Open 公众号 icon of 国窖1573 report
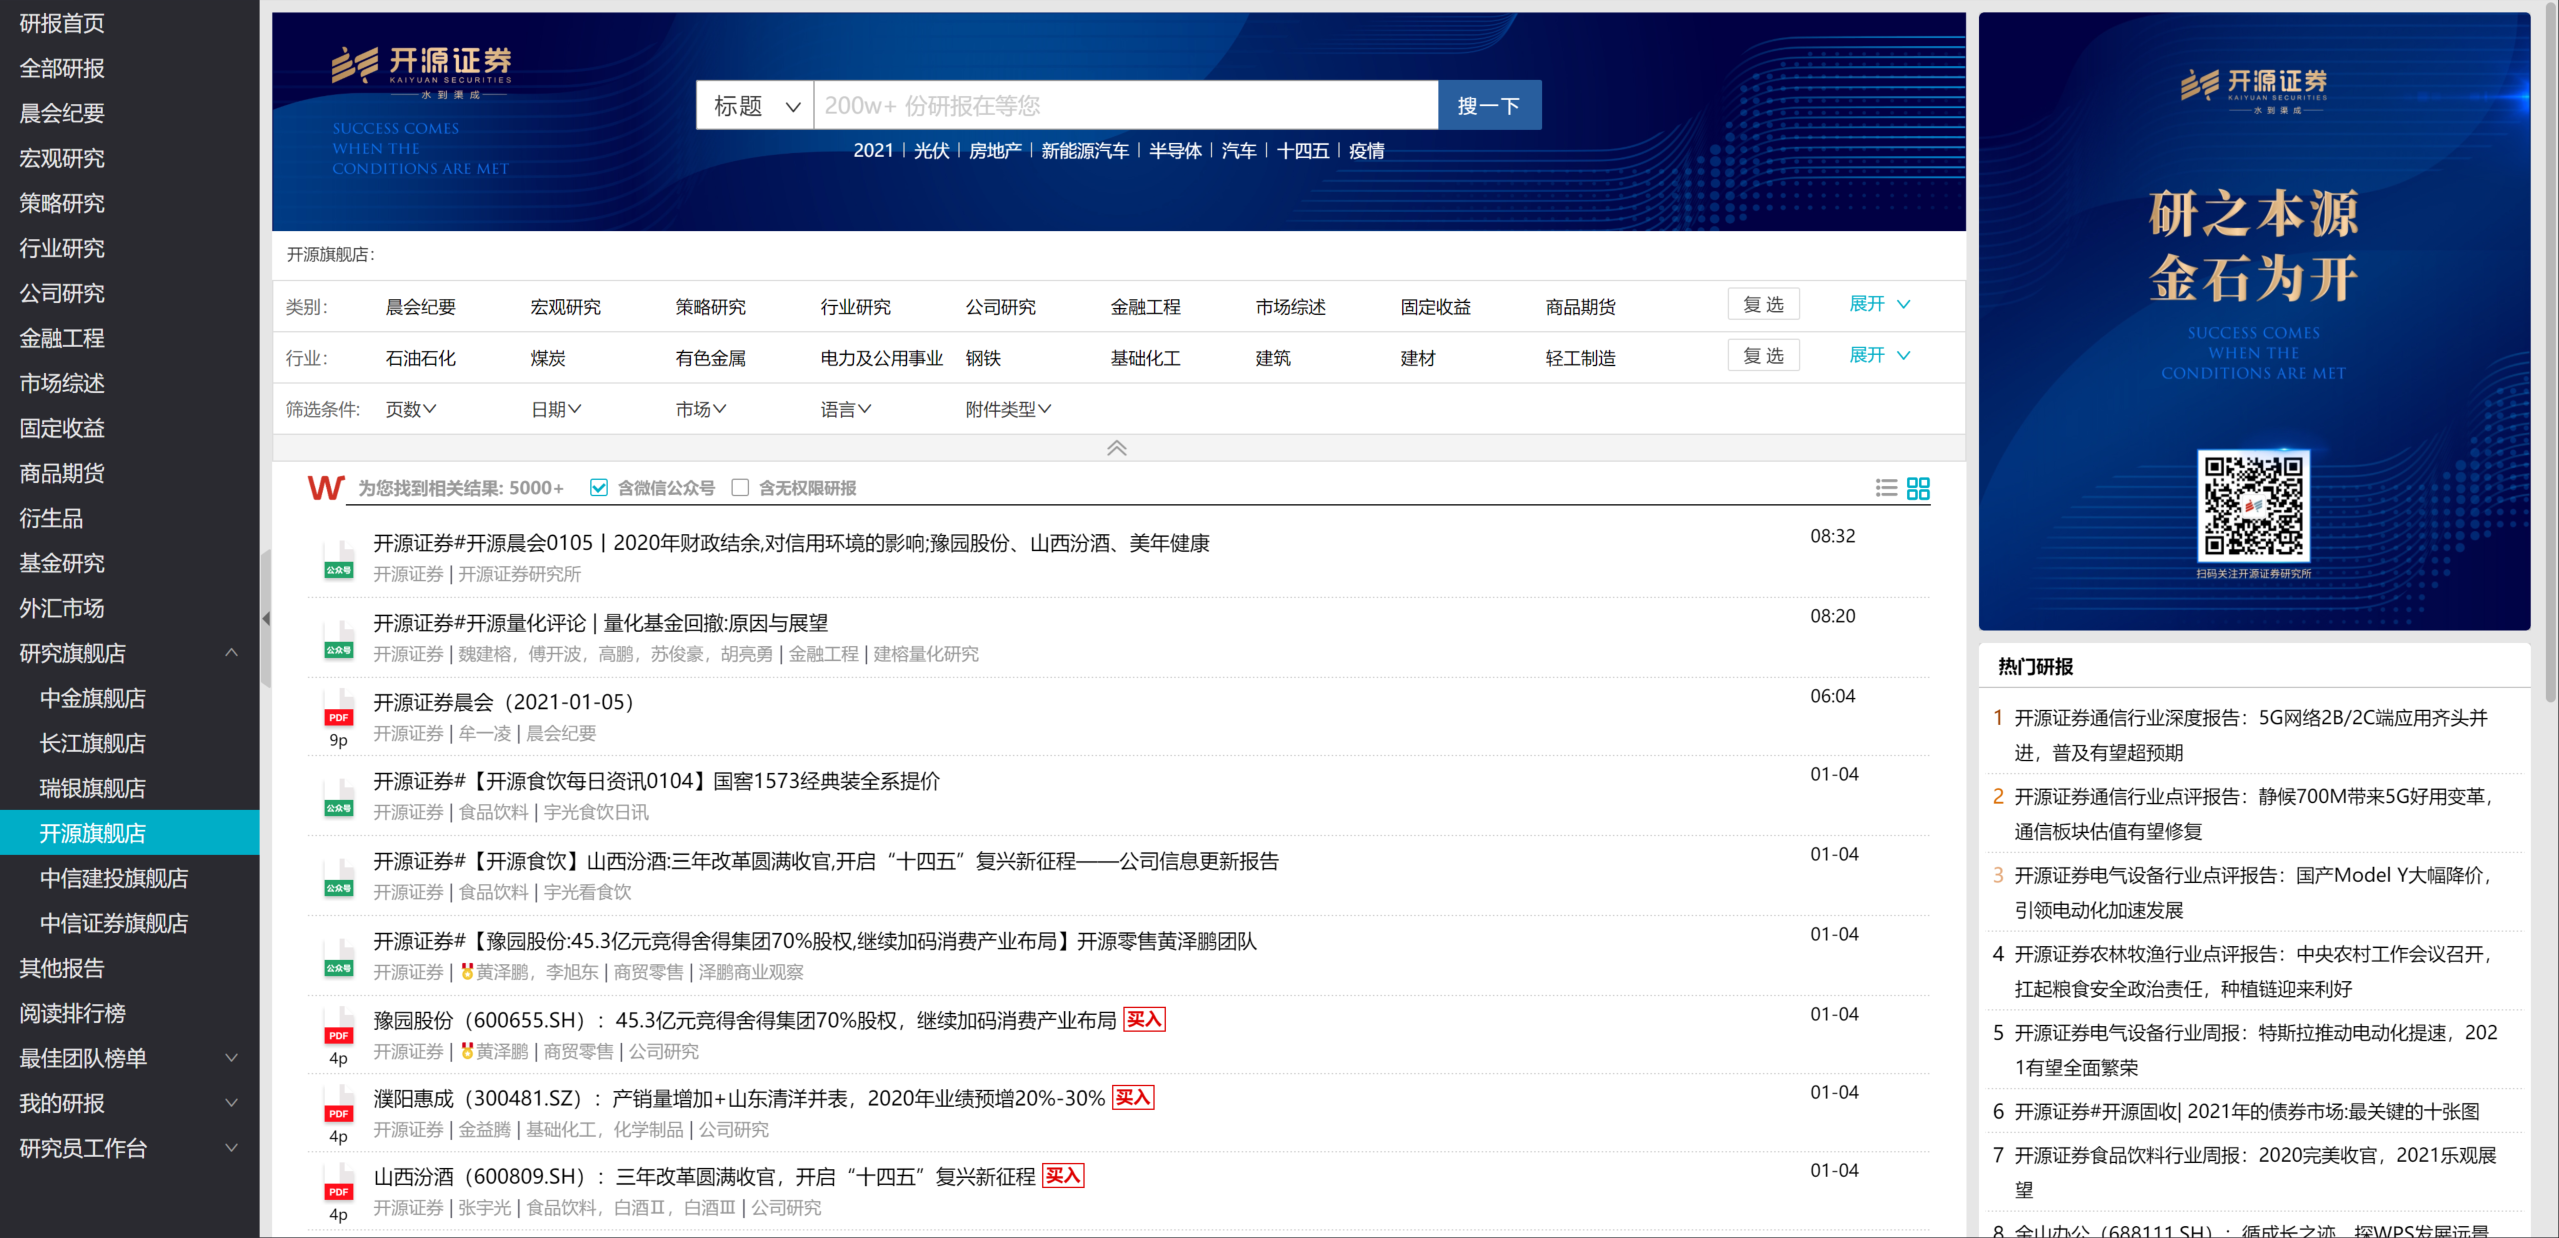This screenshot has height=1238, width=2559. pos(339,798)
